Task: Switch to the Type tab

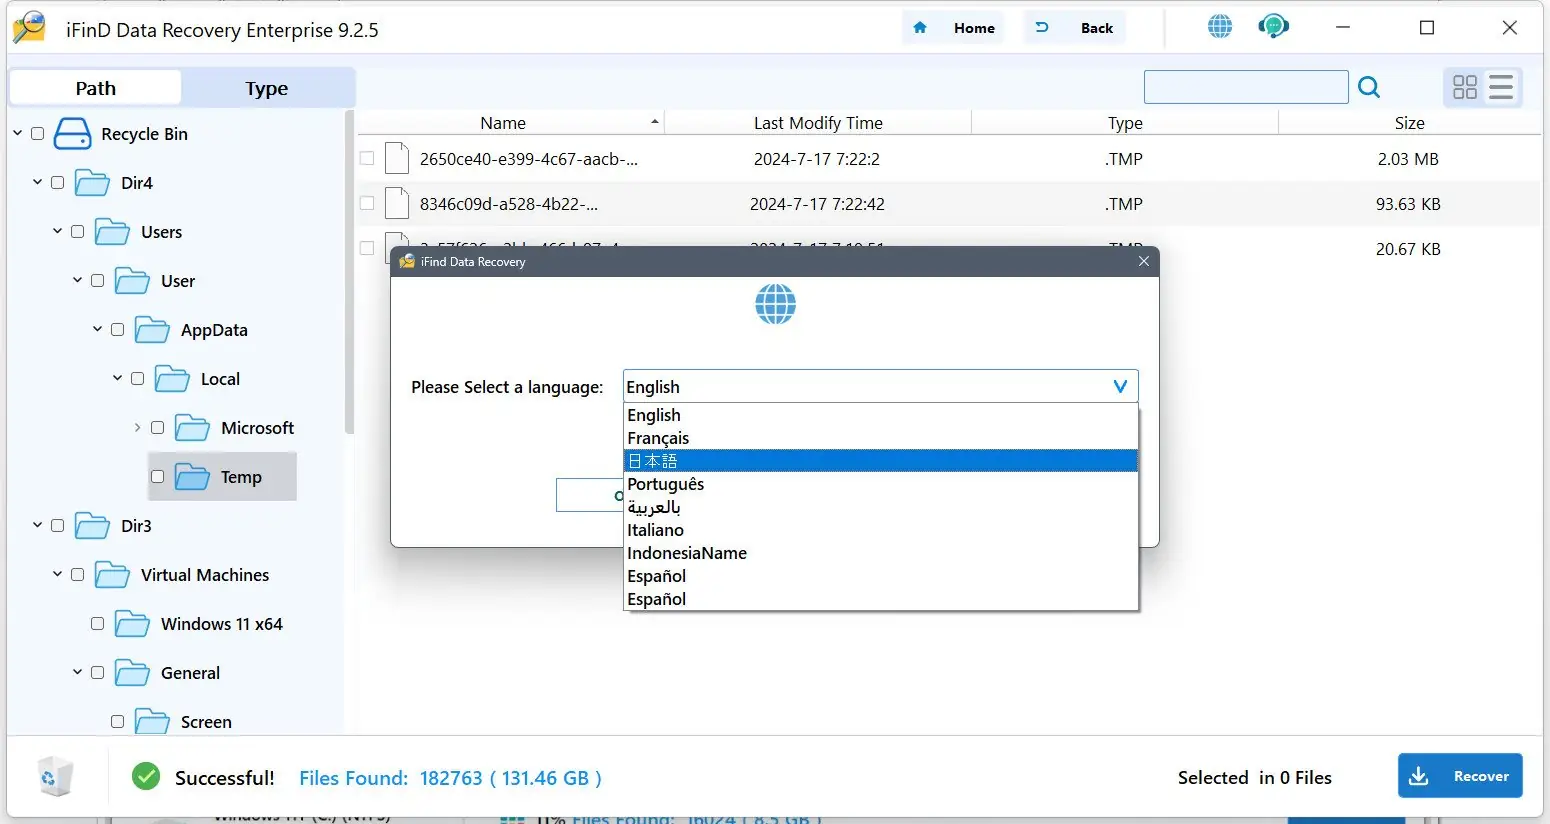Action: point(267,88)
